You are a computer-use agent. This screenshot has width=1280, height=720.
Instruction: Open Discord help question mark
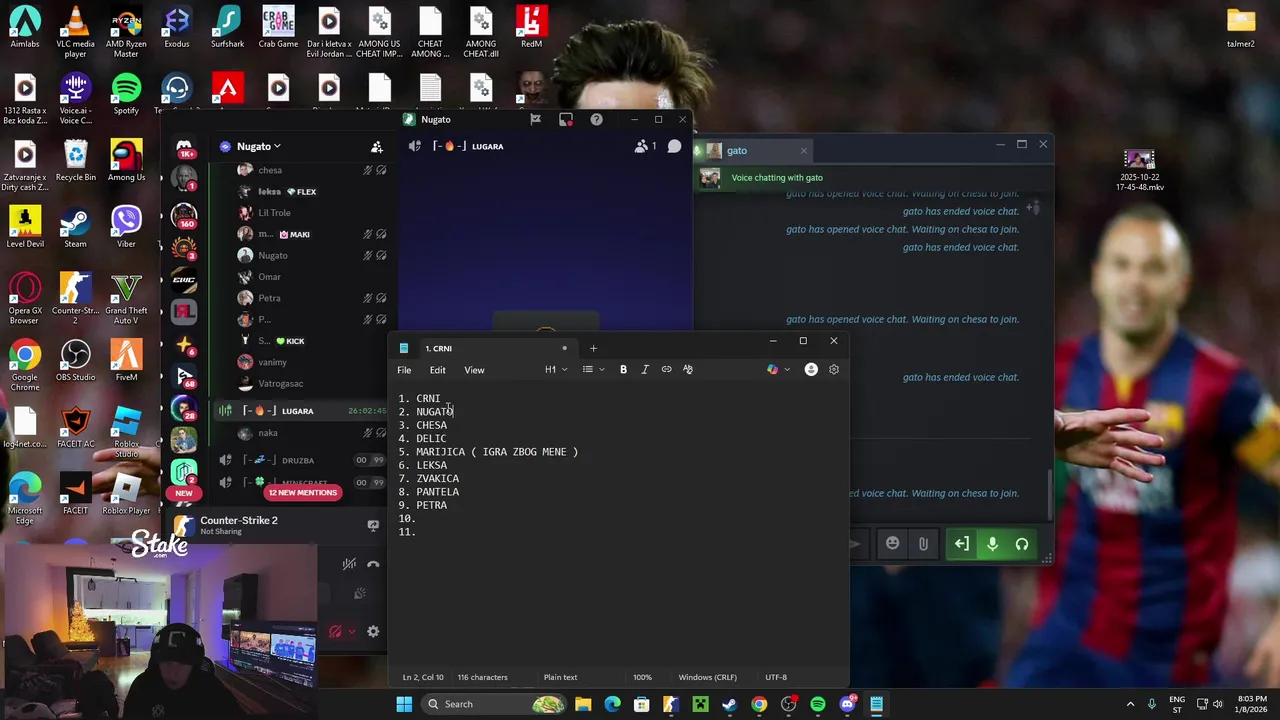tap(597, 119)
